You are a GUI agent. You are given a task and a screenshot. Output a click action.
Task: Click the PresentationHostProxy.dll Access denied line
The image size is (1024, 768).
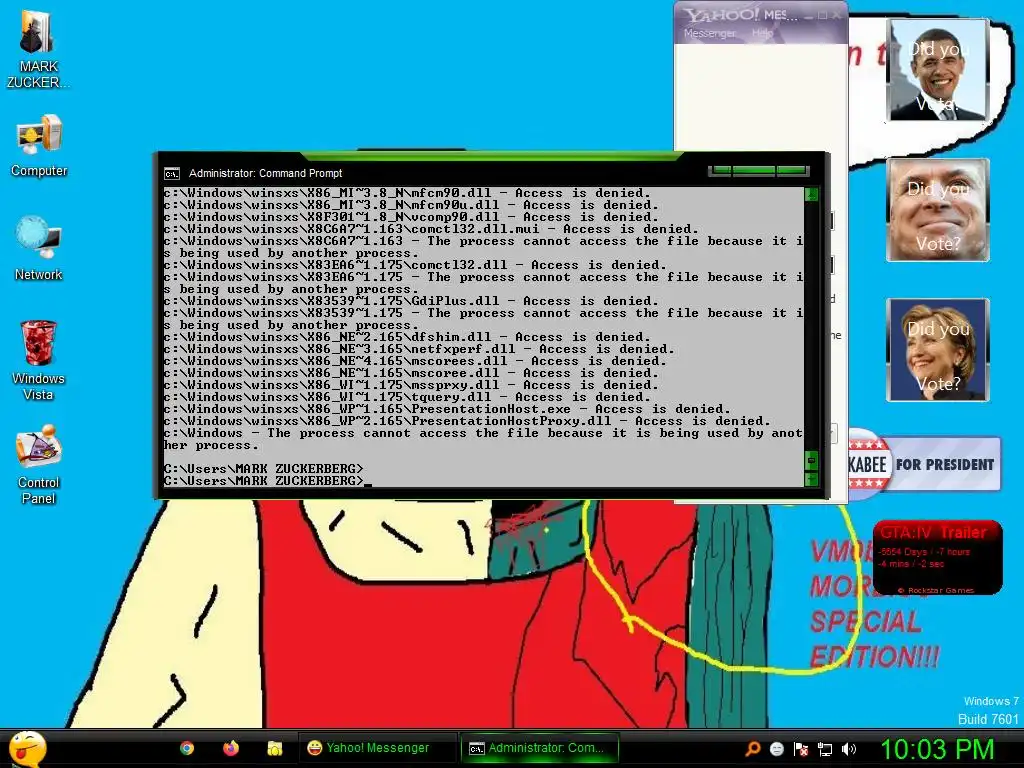tap(467, 421)
